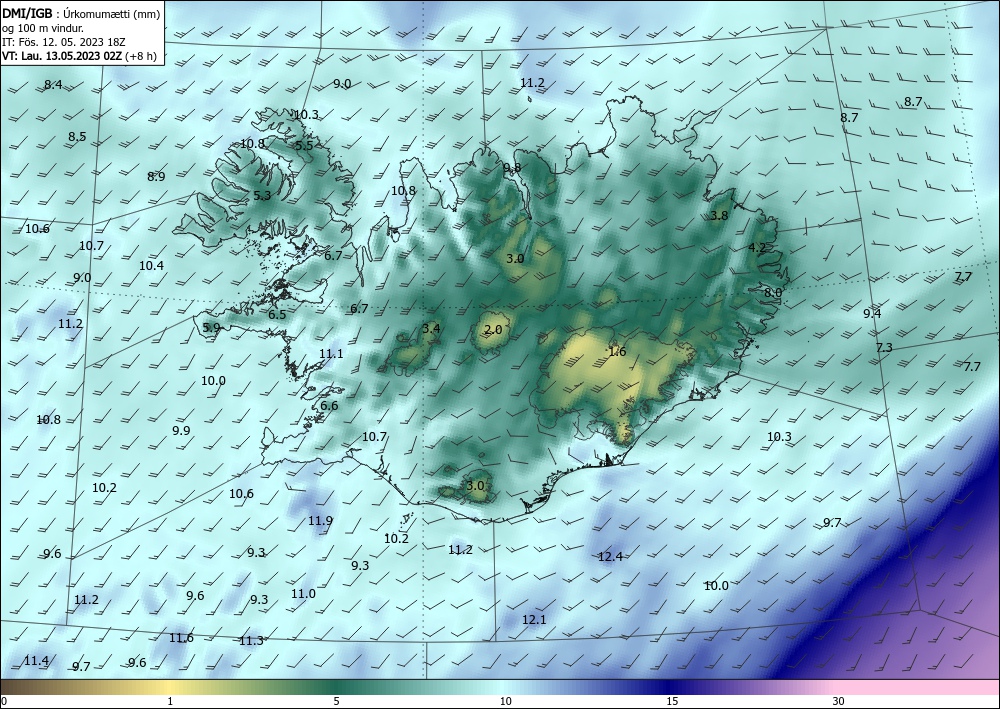Viewport: 1000px width, 709px height.
Task: Select the 7.3 value east of Iceland
Action: [x=884, y=347]
